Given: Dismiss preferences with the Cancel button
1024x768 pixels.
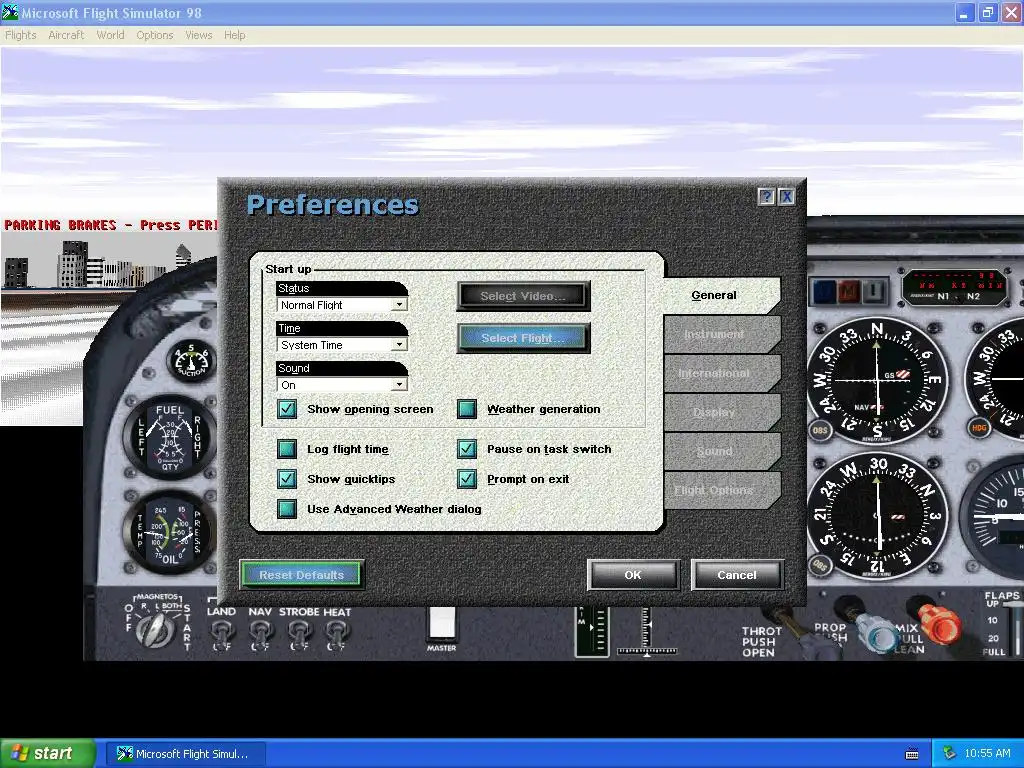Looking at the screenshot, I should click(x=737, y=575).
